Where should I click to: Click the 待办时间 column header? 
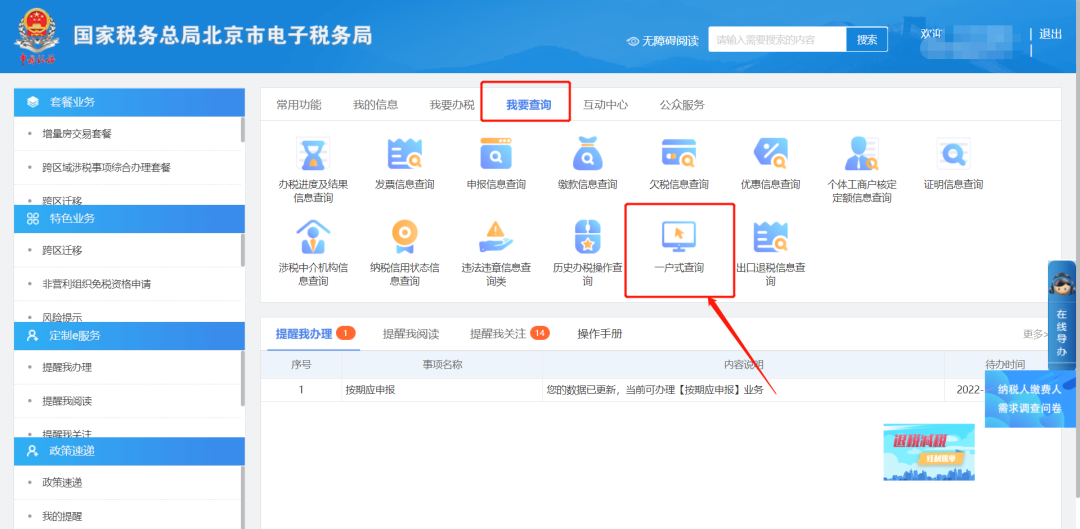click(x=1004, y=364)
